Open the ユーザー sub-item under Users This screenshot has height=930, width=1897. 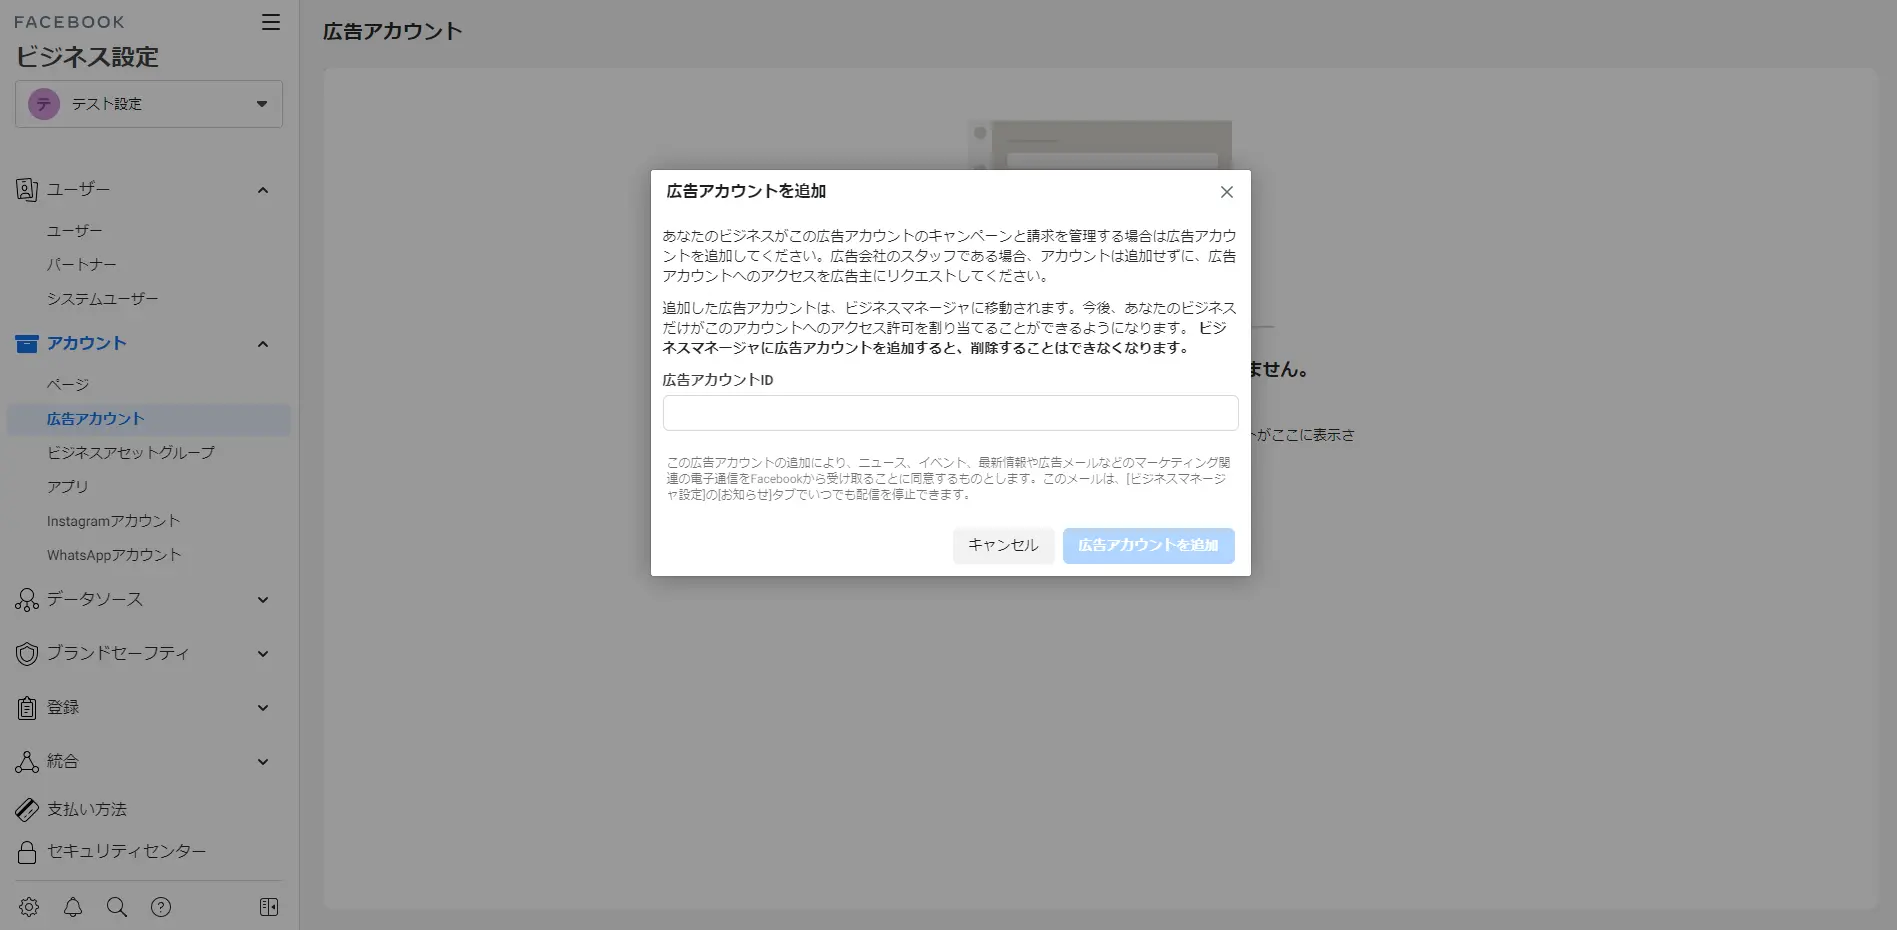(x=75, y=231)
